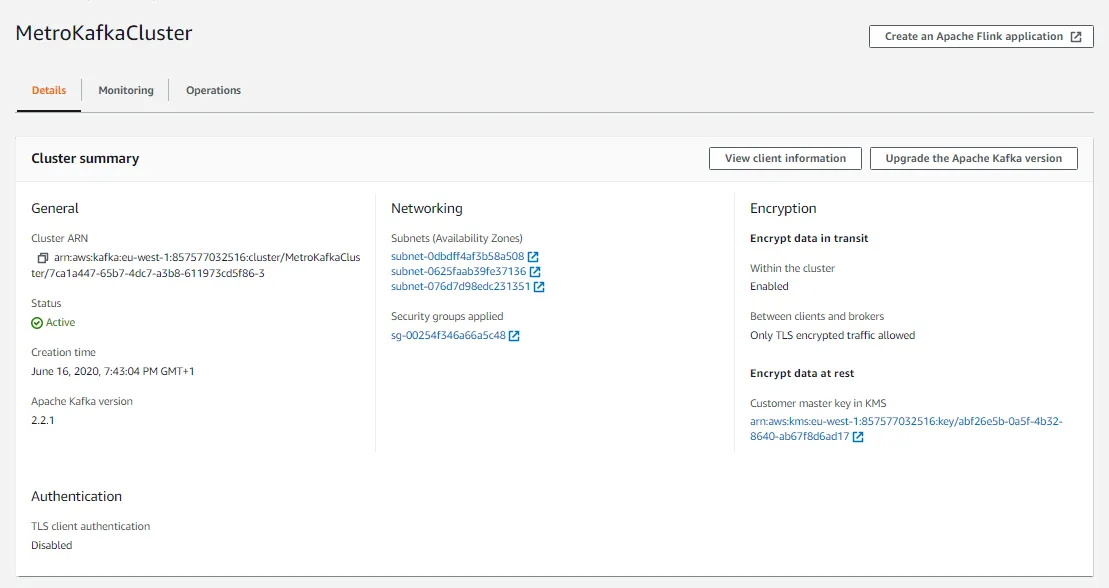1109x588 pixels.
Task: Open subnet-0625faab39fe37136 link
Action: click(x=458, y=271)
